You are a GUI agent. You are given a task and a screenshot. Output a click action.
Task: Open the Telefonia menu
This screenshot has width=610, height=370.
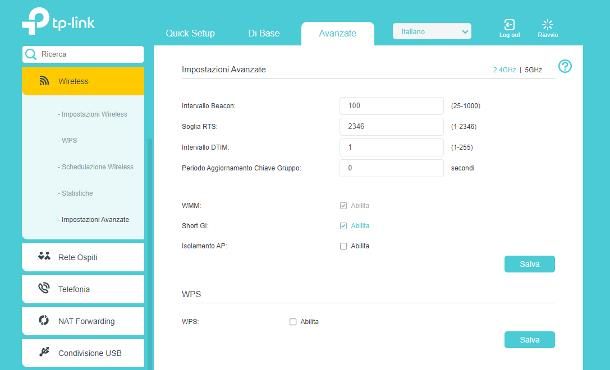click(x=83, y=289)
